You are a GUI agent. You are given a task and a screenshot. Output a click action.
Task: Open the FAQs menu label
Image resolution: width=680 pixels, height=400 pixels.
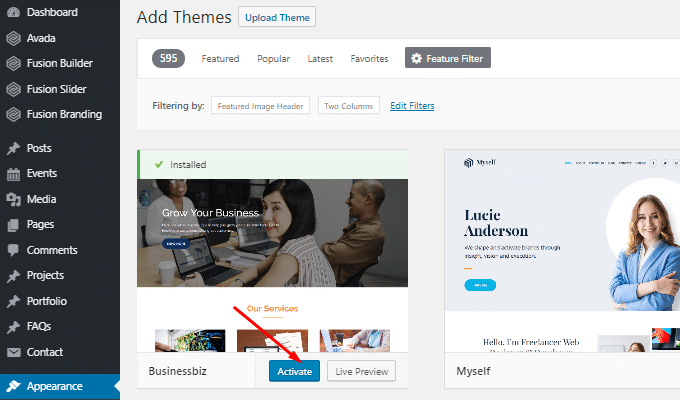pos(39,326)
